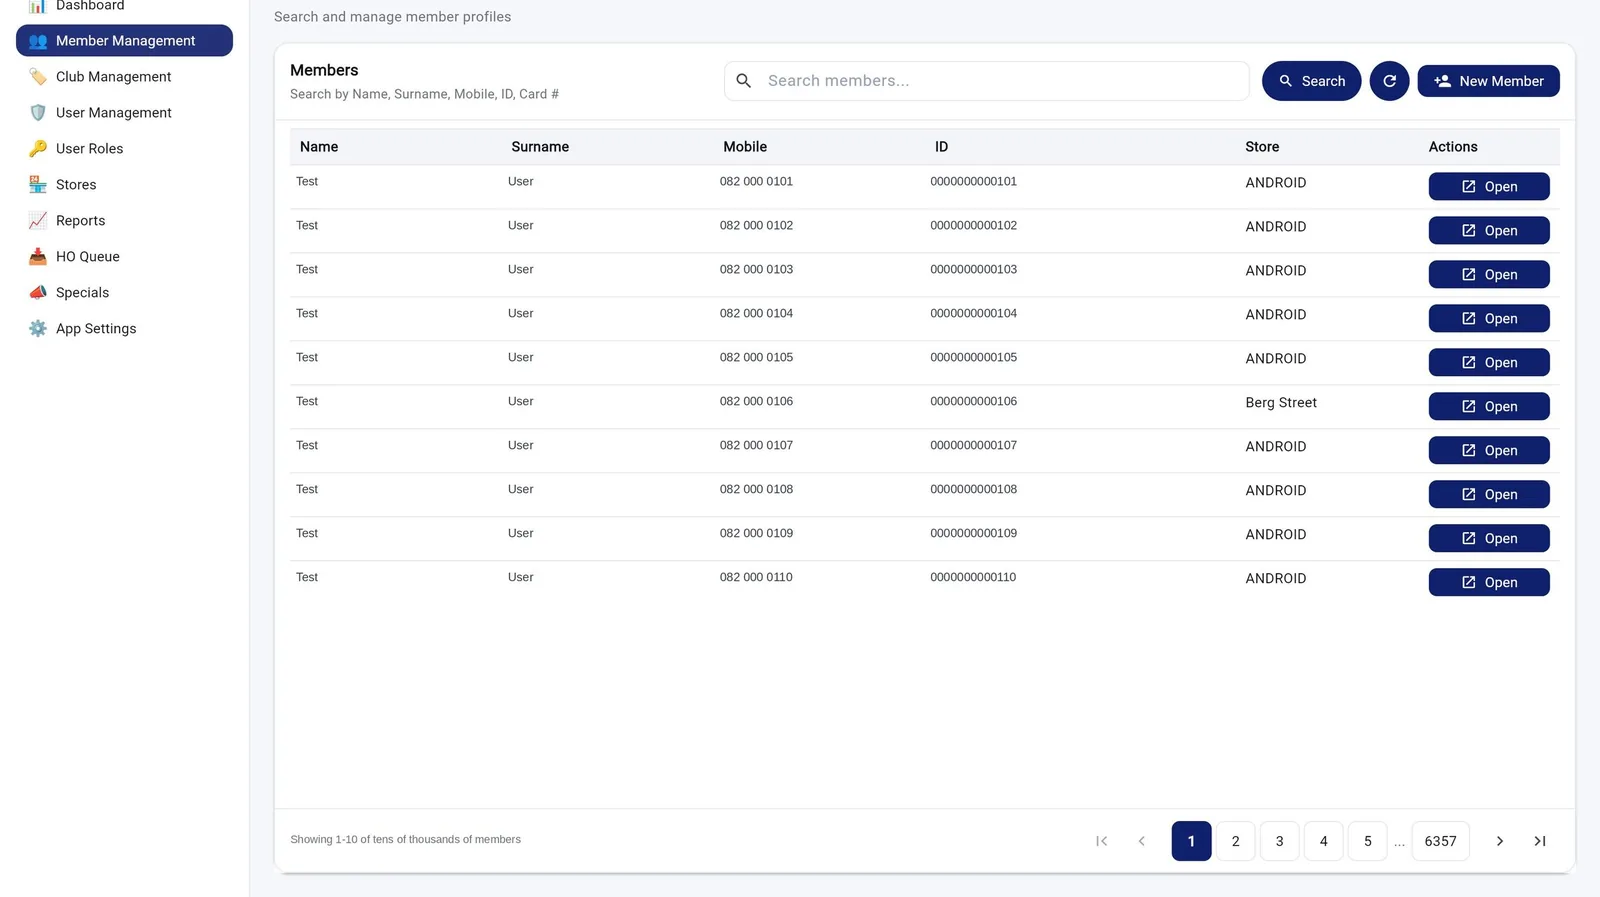1600x897 pixels.
Task: Click the current page 1 button
Action: point(1191,841)
